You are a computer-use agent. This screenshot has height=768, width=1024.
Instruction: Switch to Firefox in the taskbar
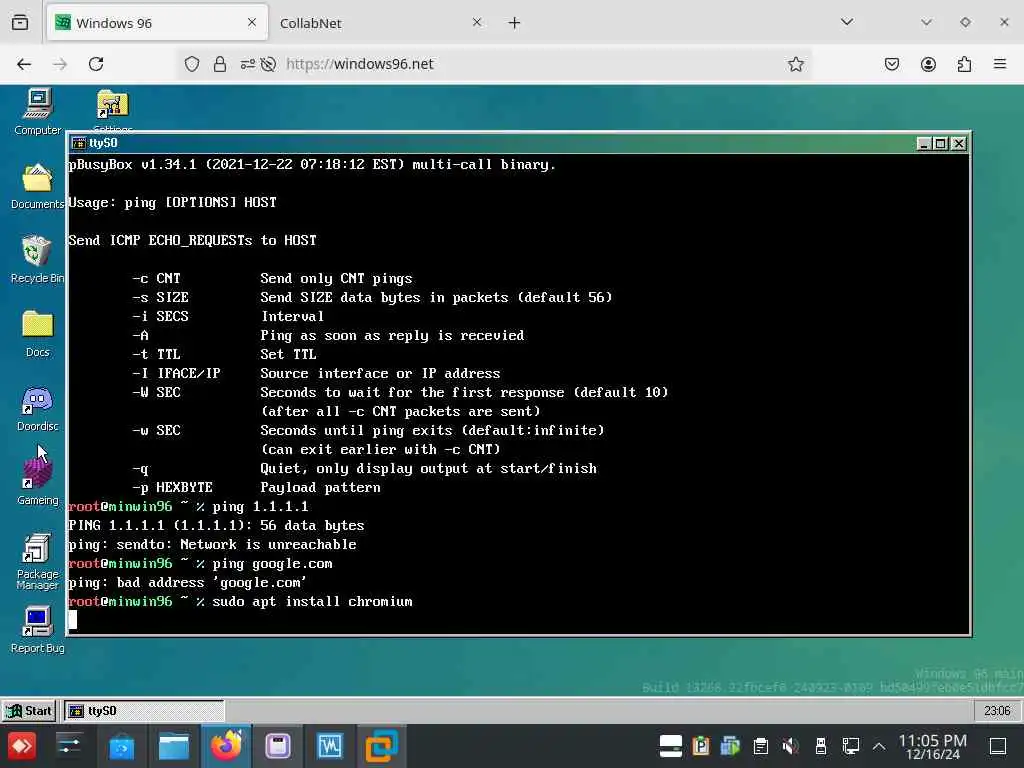pos(226,746)
